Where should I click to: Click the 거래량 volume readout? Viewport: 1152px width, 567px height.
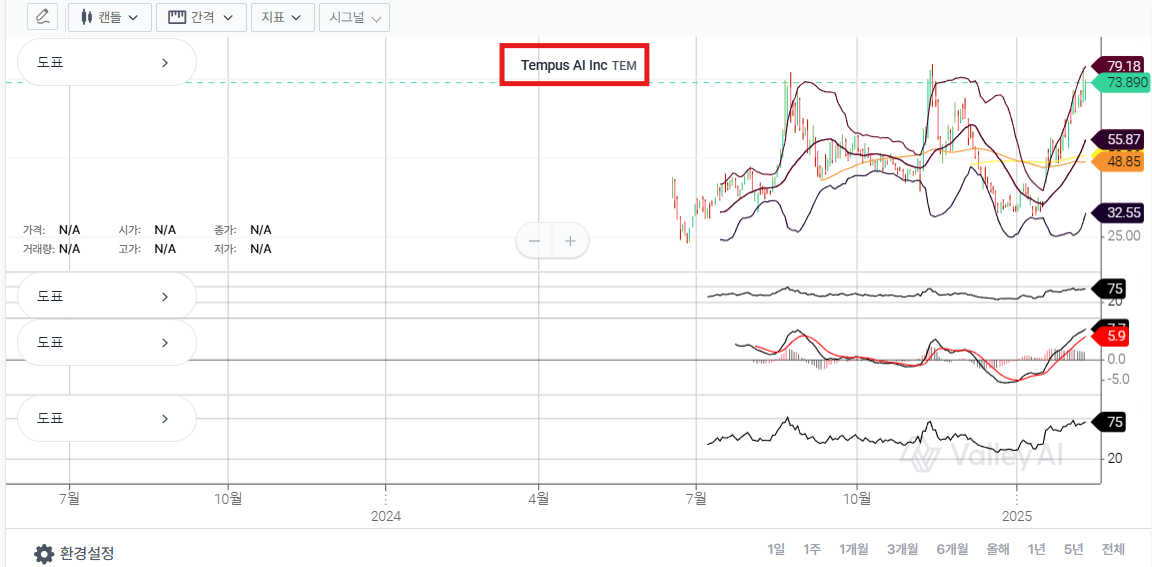point(51,249)
